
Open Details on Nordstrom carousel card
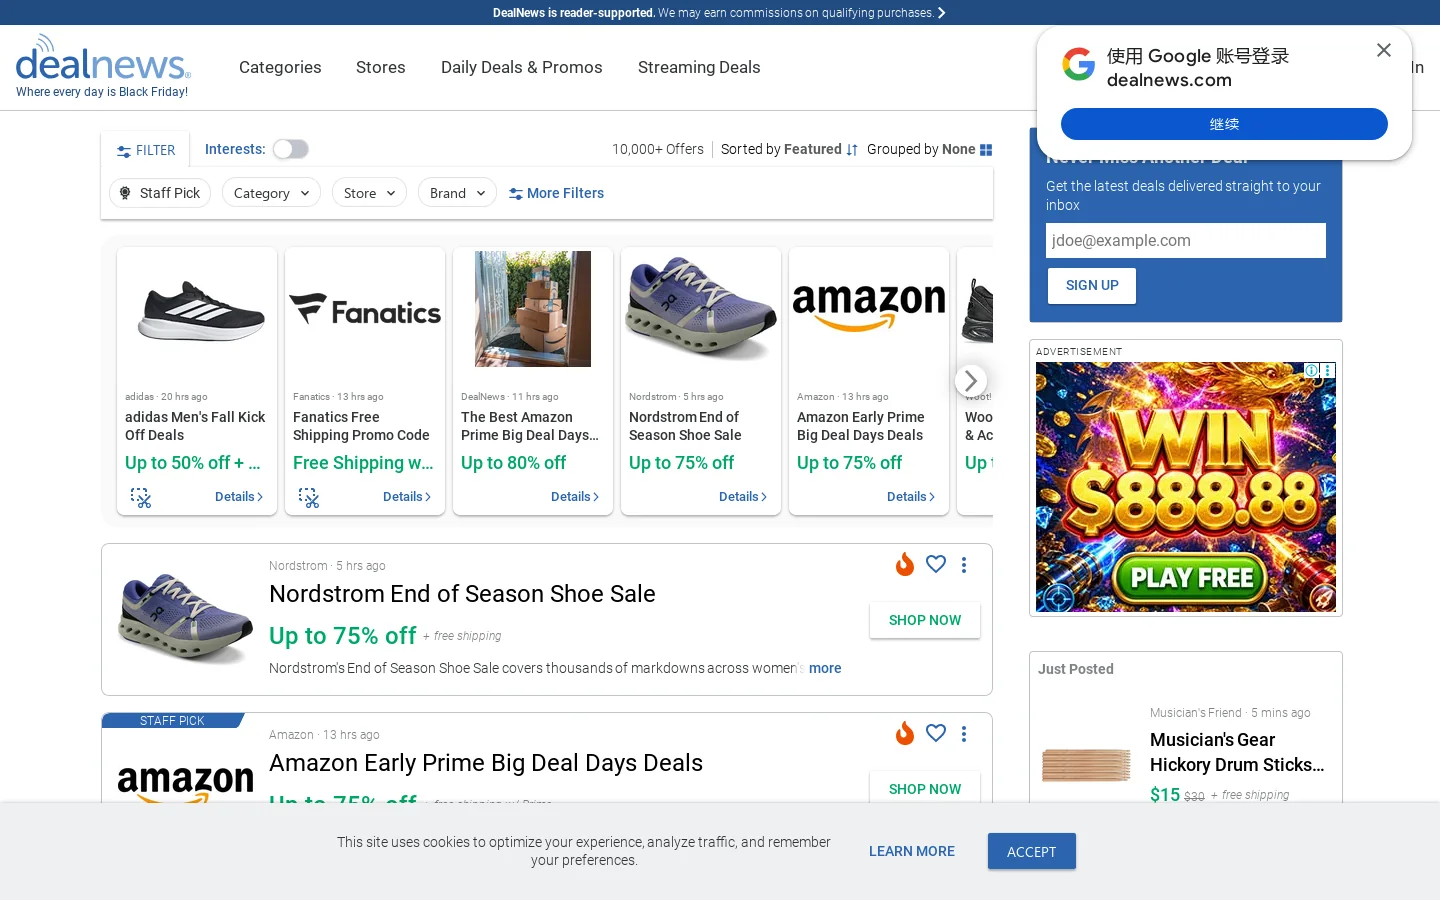click(x=743, y=497)
